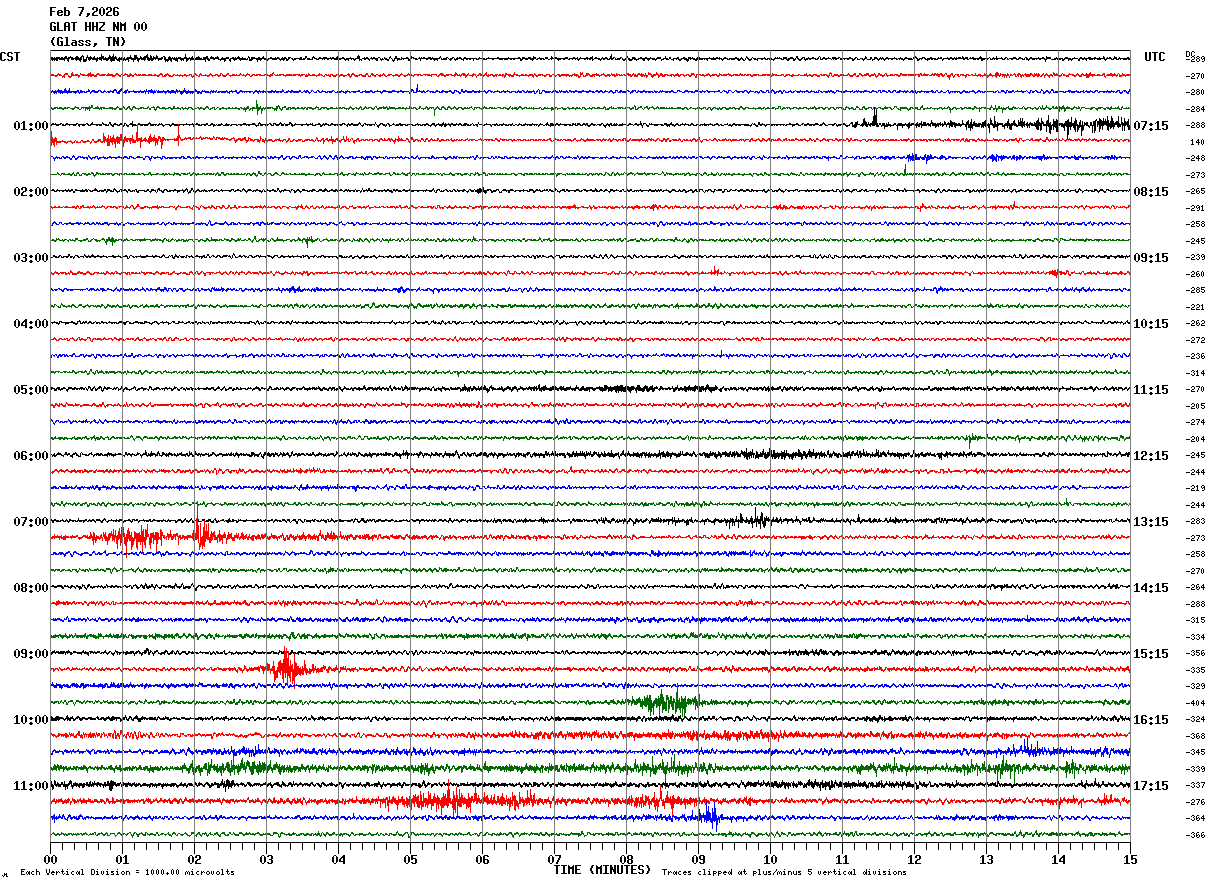
Task: Click the DC offset value '-366'
Action: [x=1196, y=835]
